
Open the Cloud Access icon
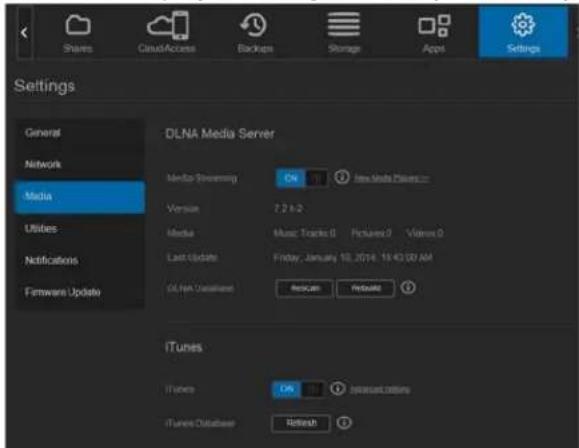(x=168, y=25)
